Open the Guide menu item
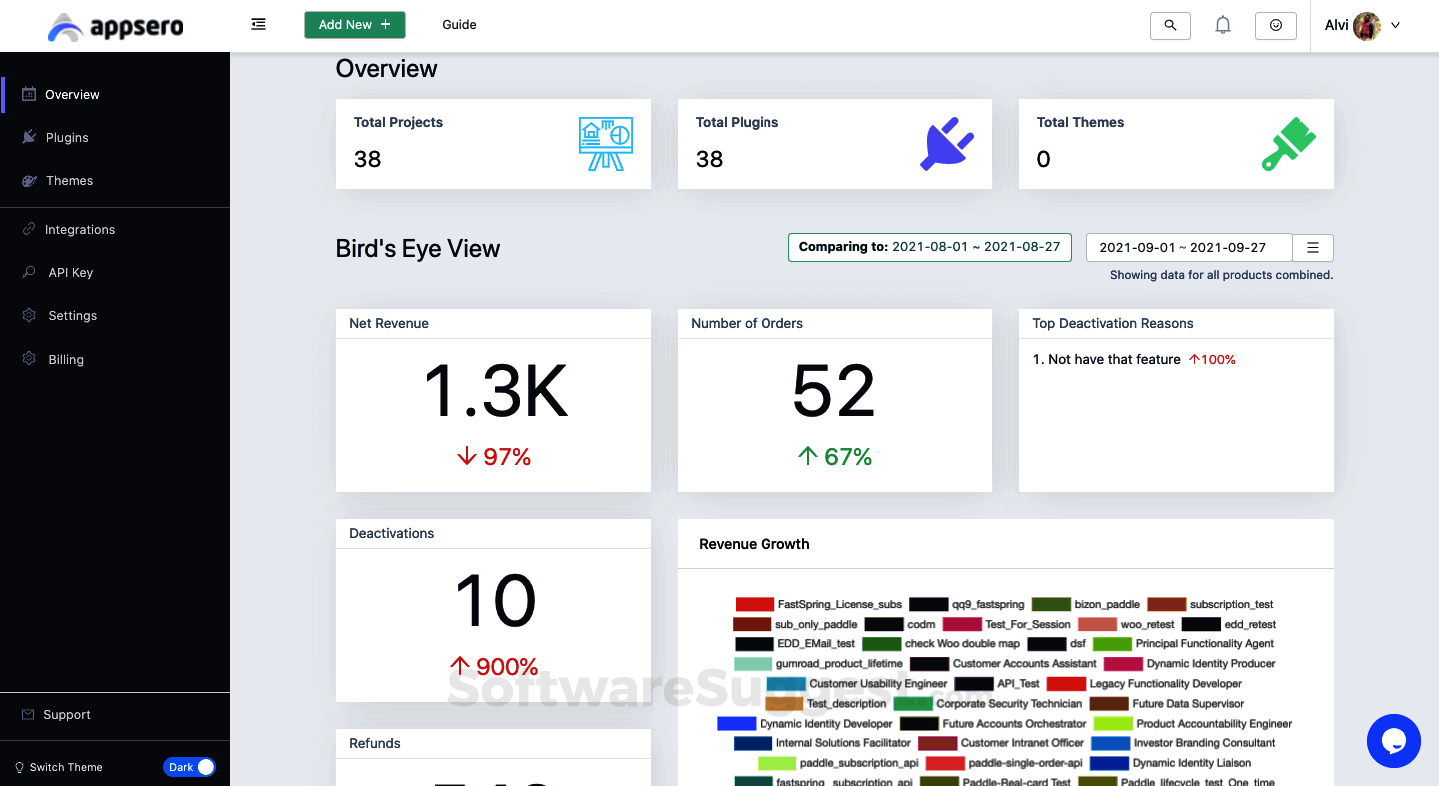Viewport: 1439px width, 786px height. click(x=459, y=25)
